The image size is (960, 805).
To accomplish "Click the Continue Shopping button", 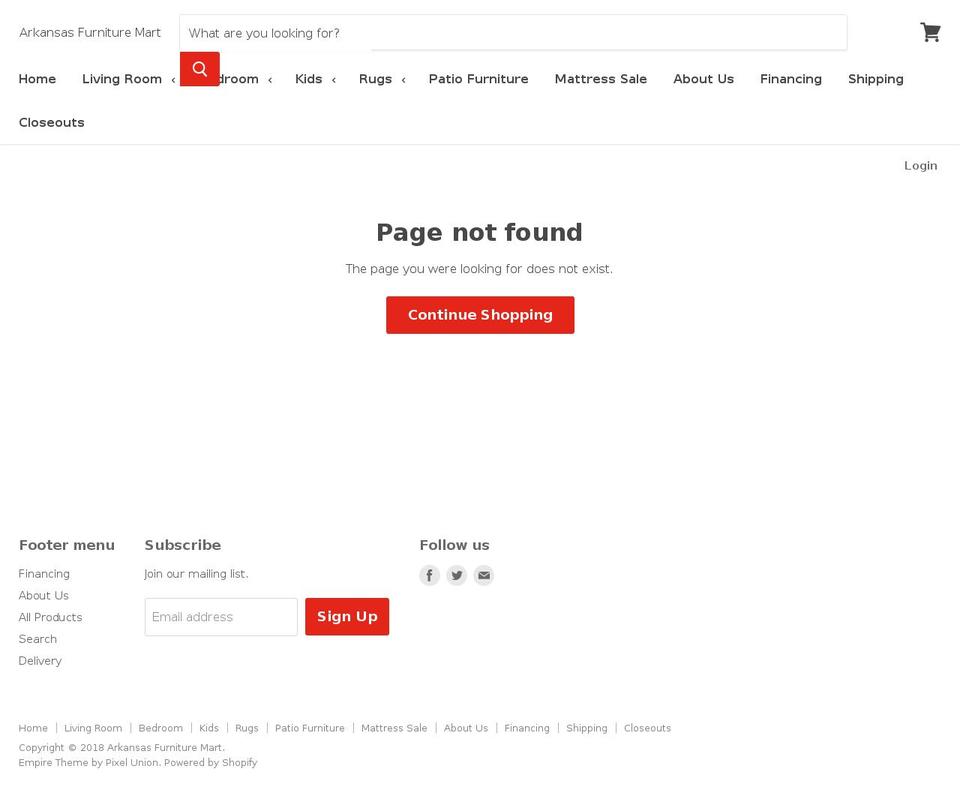I will coord(480,315).
